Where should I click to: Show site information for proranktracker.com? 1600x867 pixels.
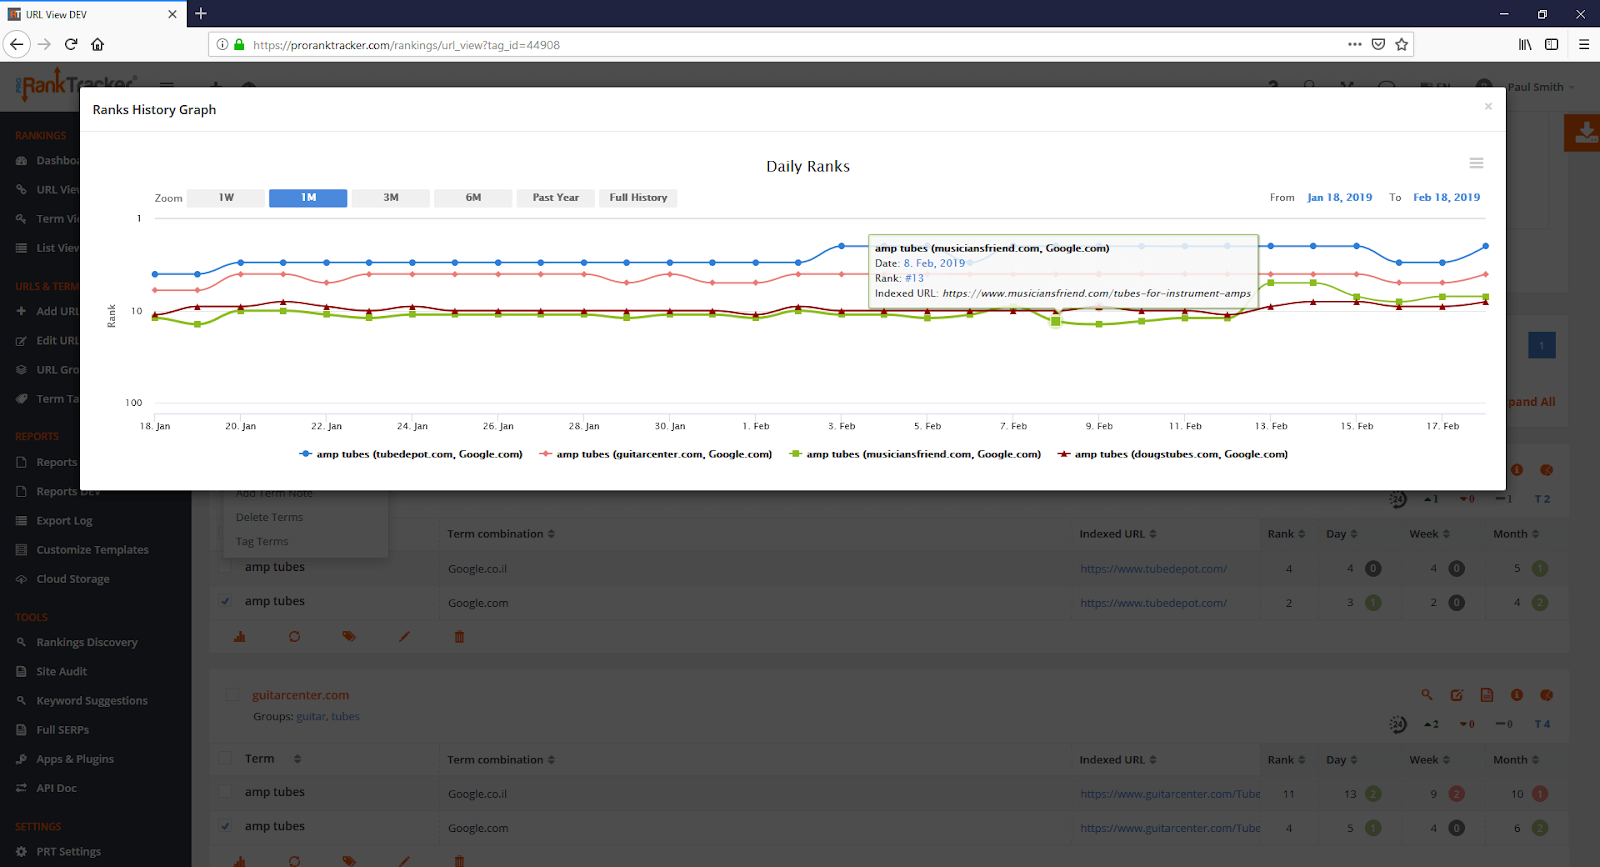coord(223,45)
